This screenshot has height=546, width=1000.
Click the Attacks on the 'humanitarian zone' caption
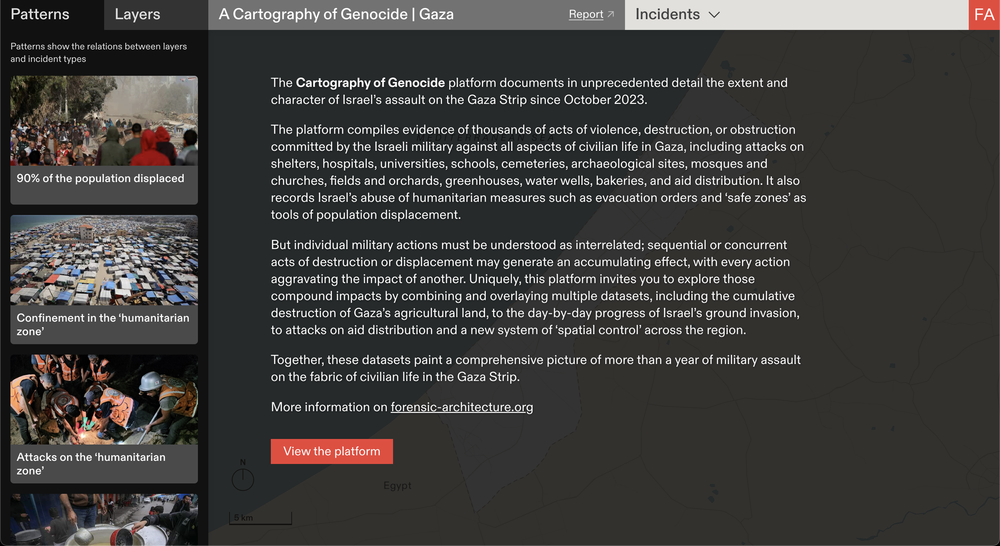tap(91, 464)
